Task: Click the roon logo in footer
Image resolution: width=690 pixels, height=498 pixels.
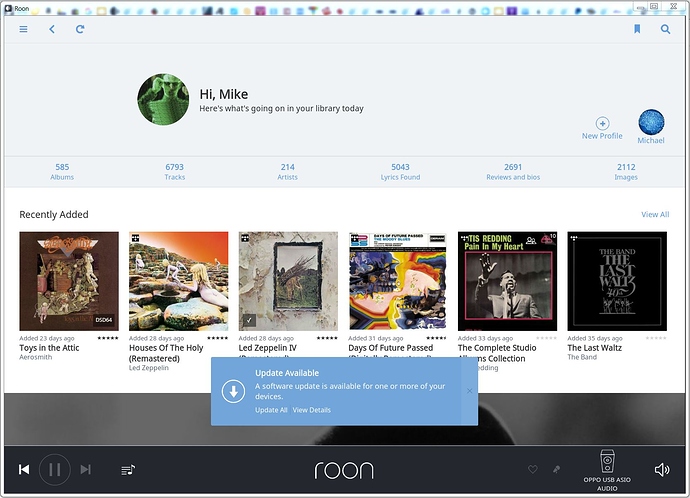Action: (x=344, y=470)
